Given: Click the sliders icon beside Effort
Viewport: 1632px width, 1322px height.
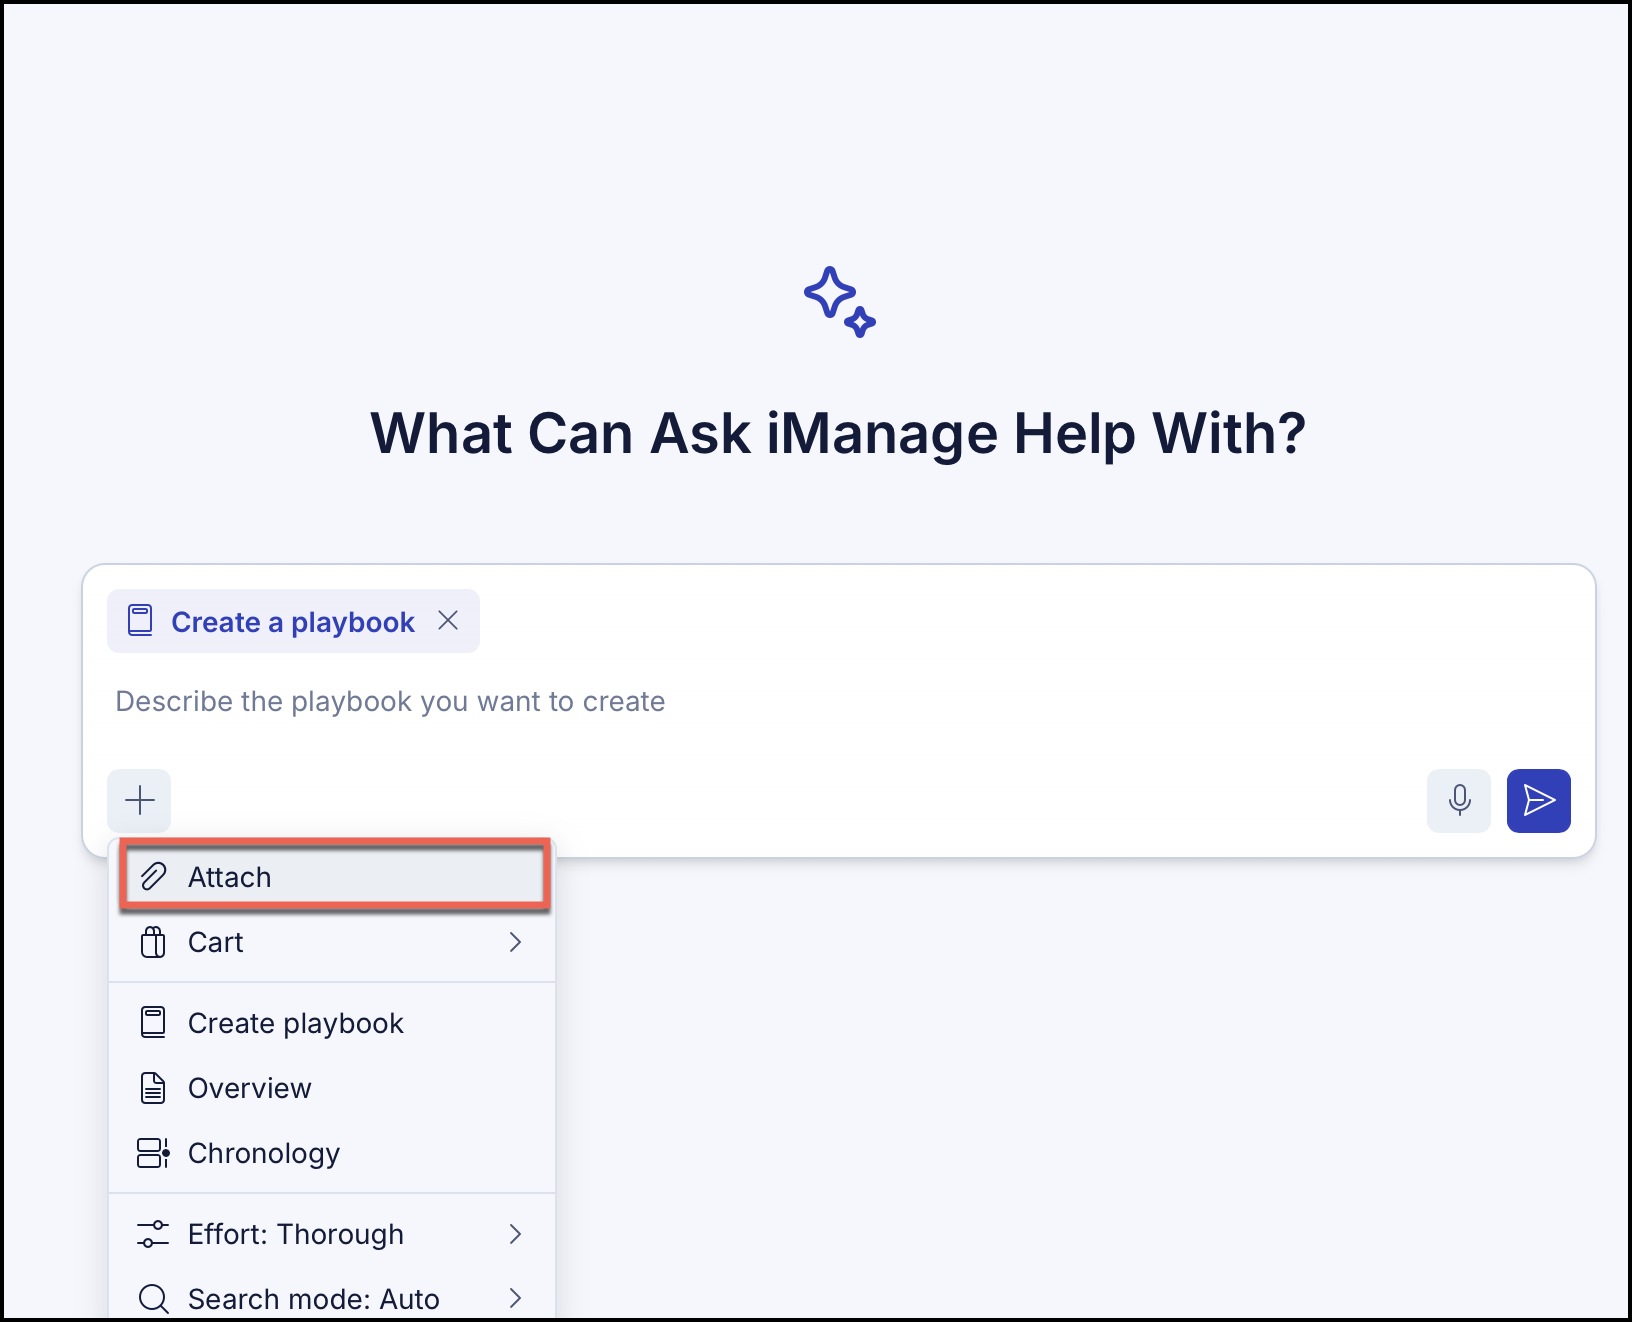Looking at the screenshot, I should tap(153, 1234).
